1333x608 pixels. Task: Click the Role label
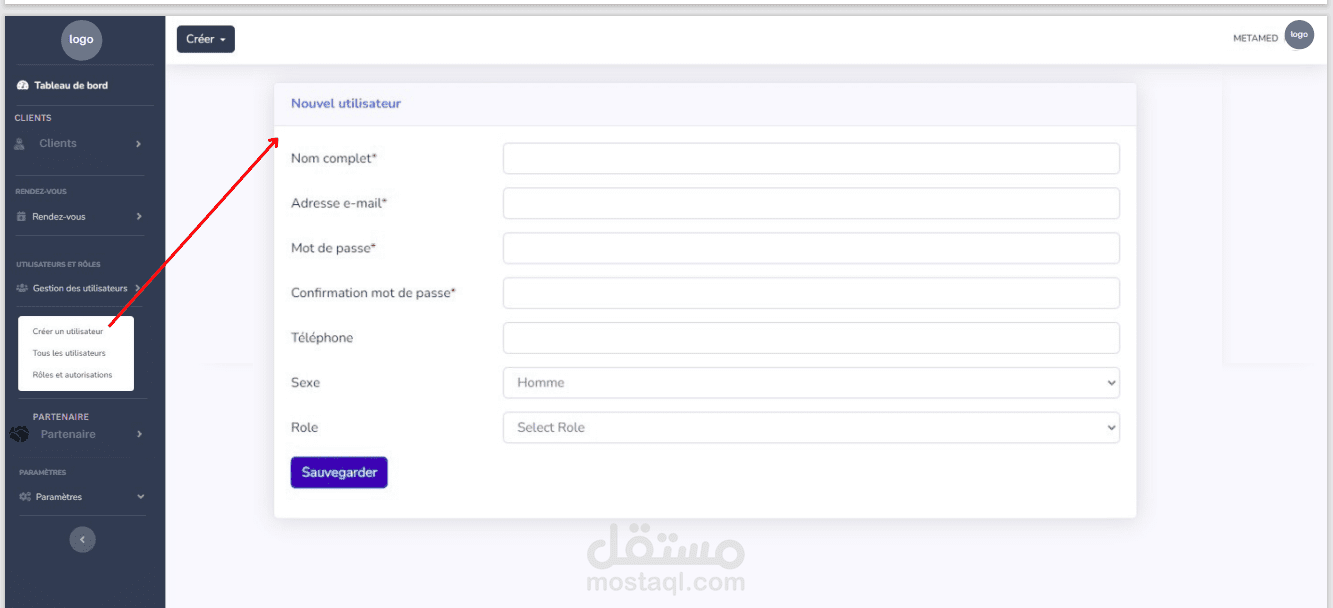pos(304,427)
